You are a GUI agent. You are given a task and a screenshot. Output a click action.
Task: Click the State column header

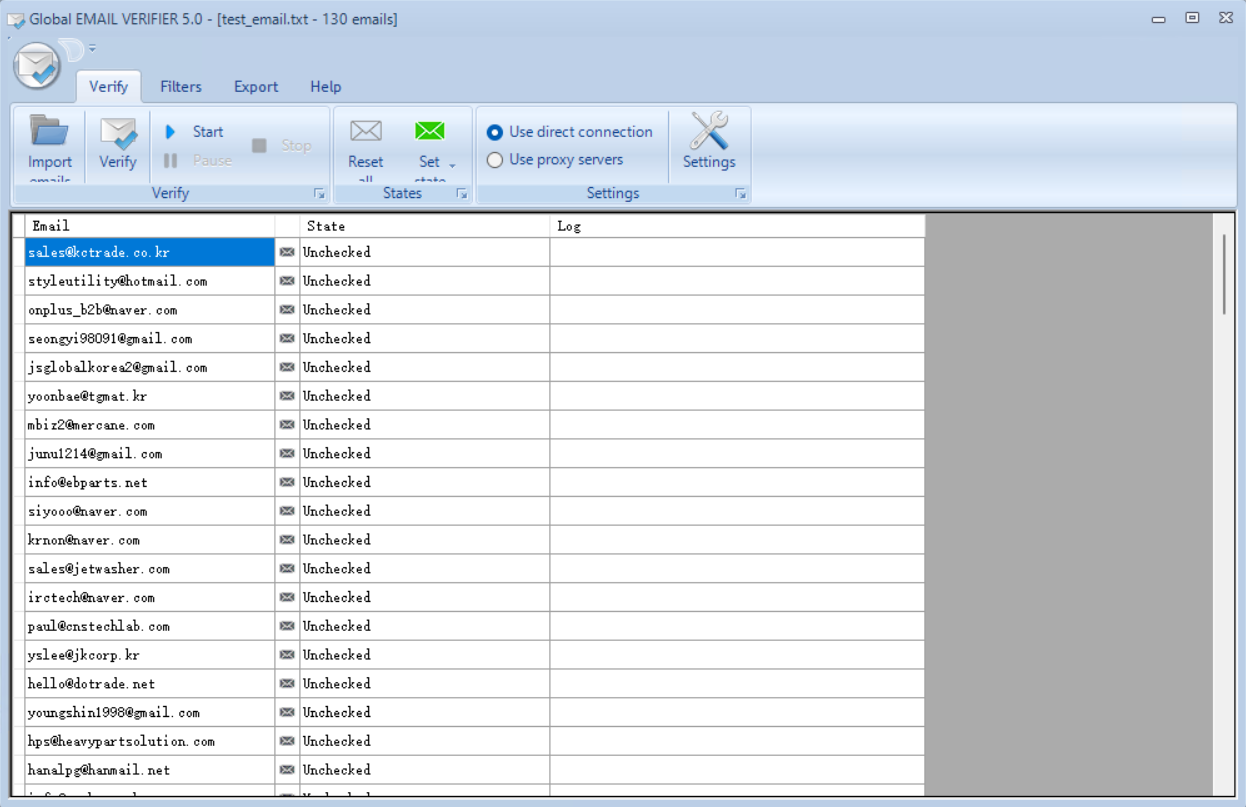(425, 226)
